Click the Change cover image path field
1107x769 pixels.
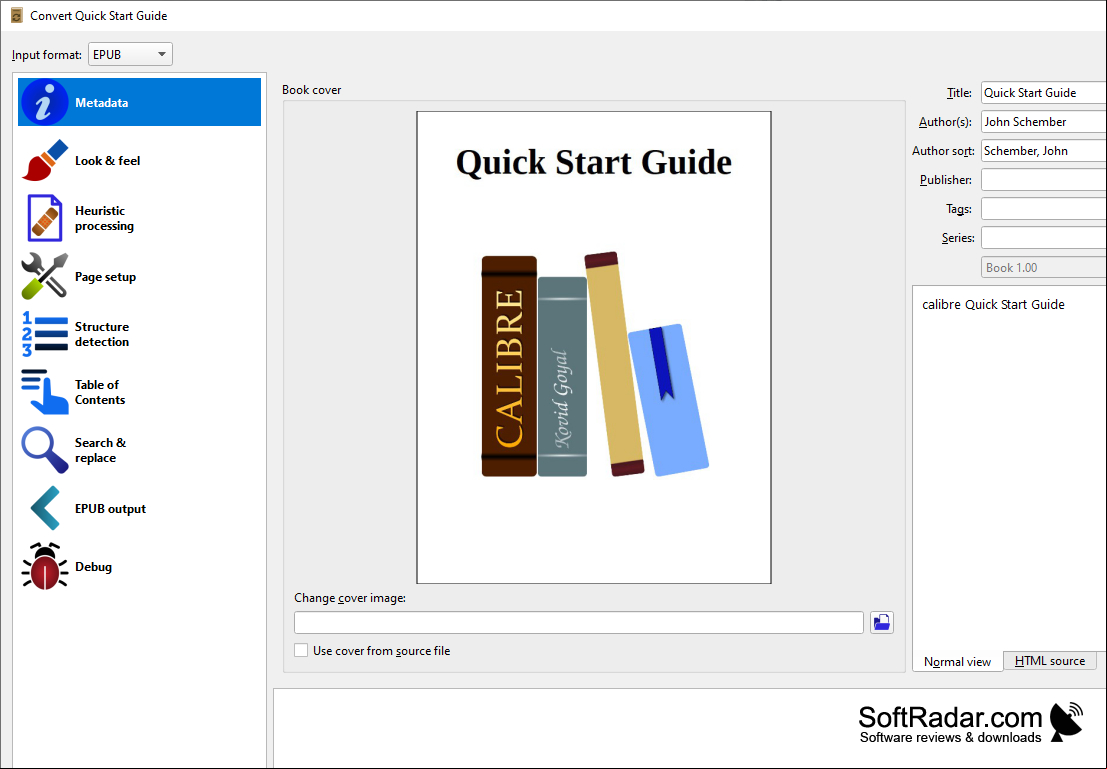point(579,622)
